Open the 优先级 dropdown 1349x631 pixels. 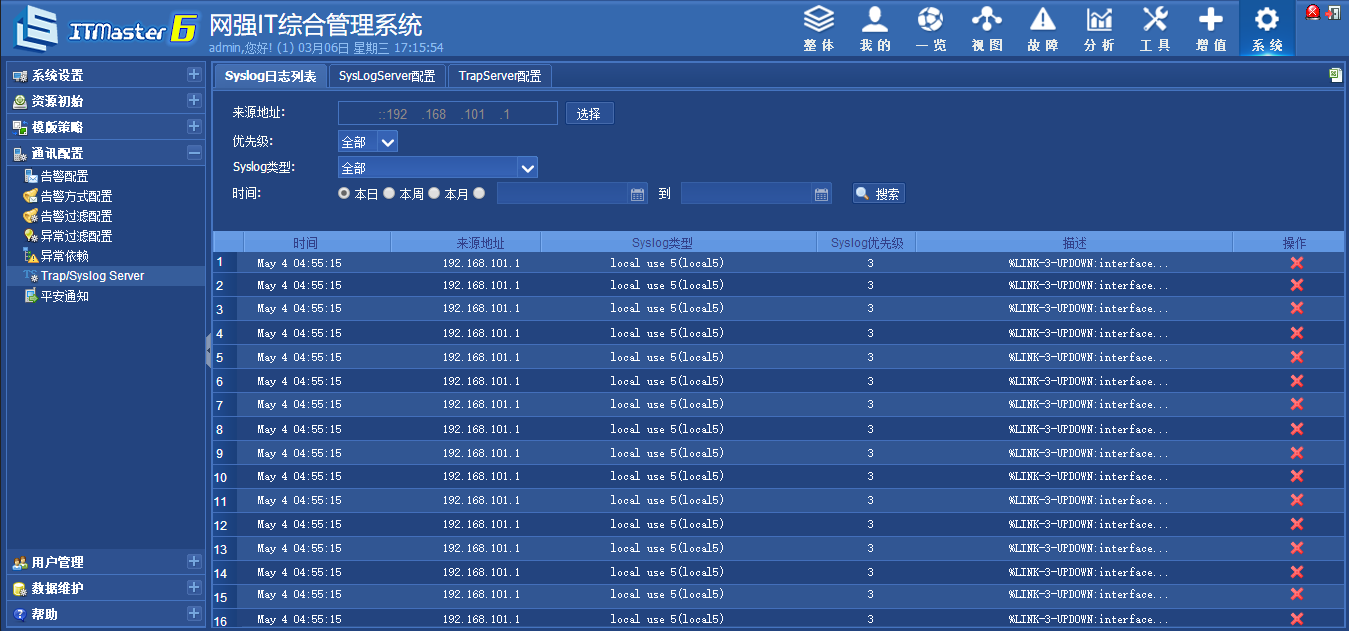tap(368, 142)
